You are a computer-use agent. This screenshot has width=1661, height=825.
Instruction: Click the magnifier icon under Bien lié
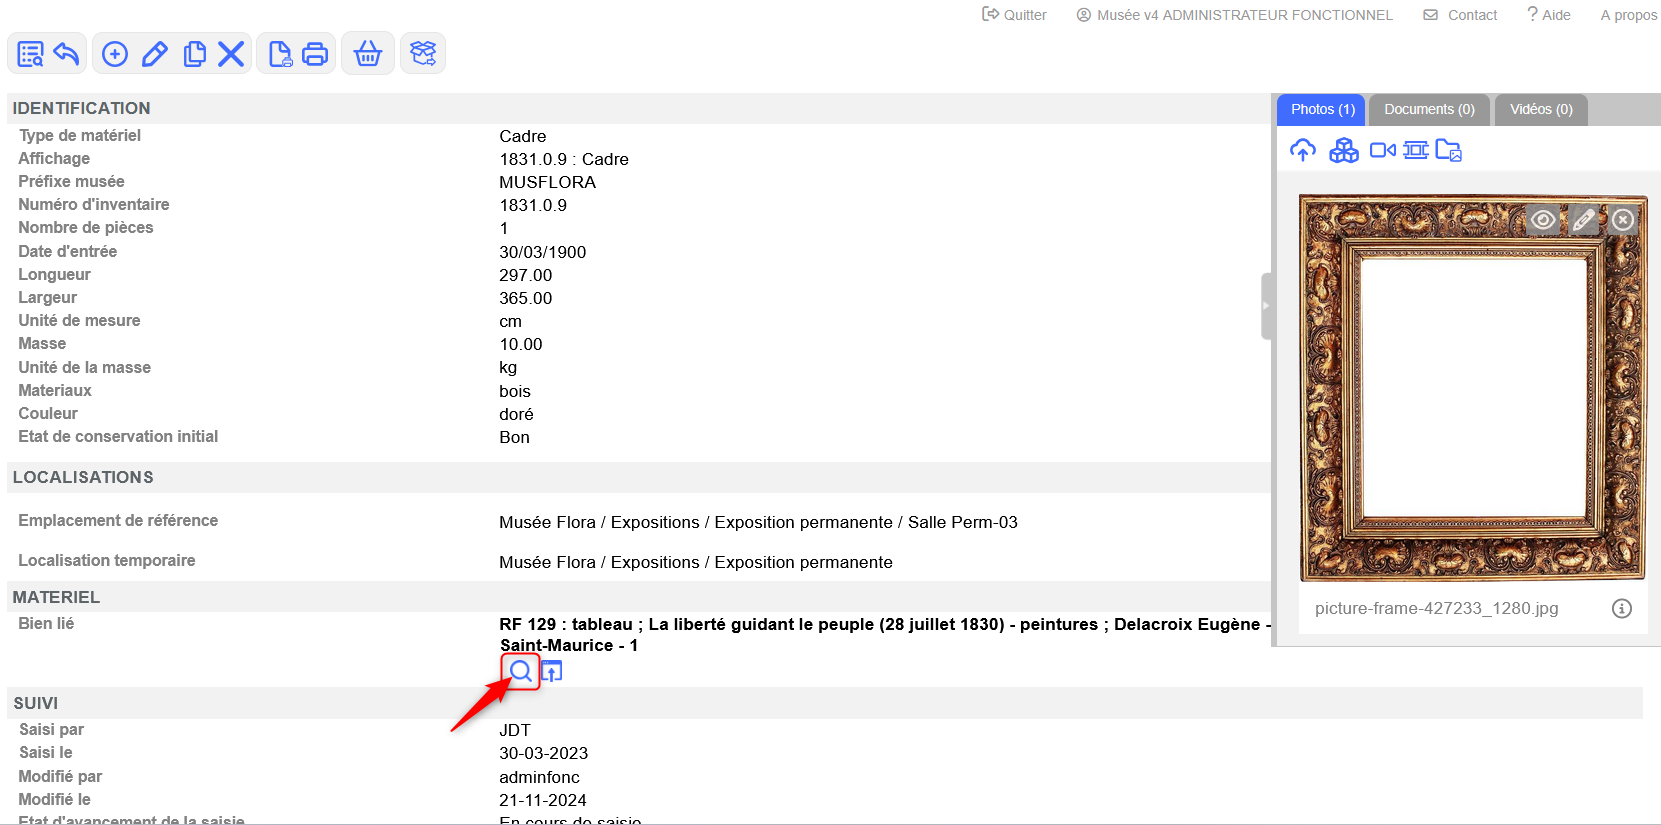(x=520, y=671)
